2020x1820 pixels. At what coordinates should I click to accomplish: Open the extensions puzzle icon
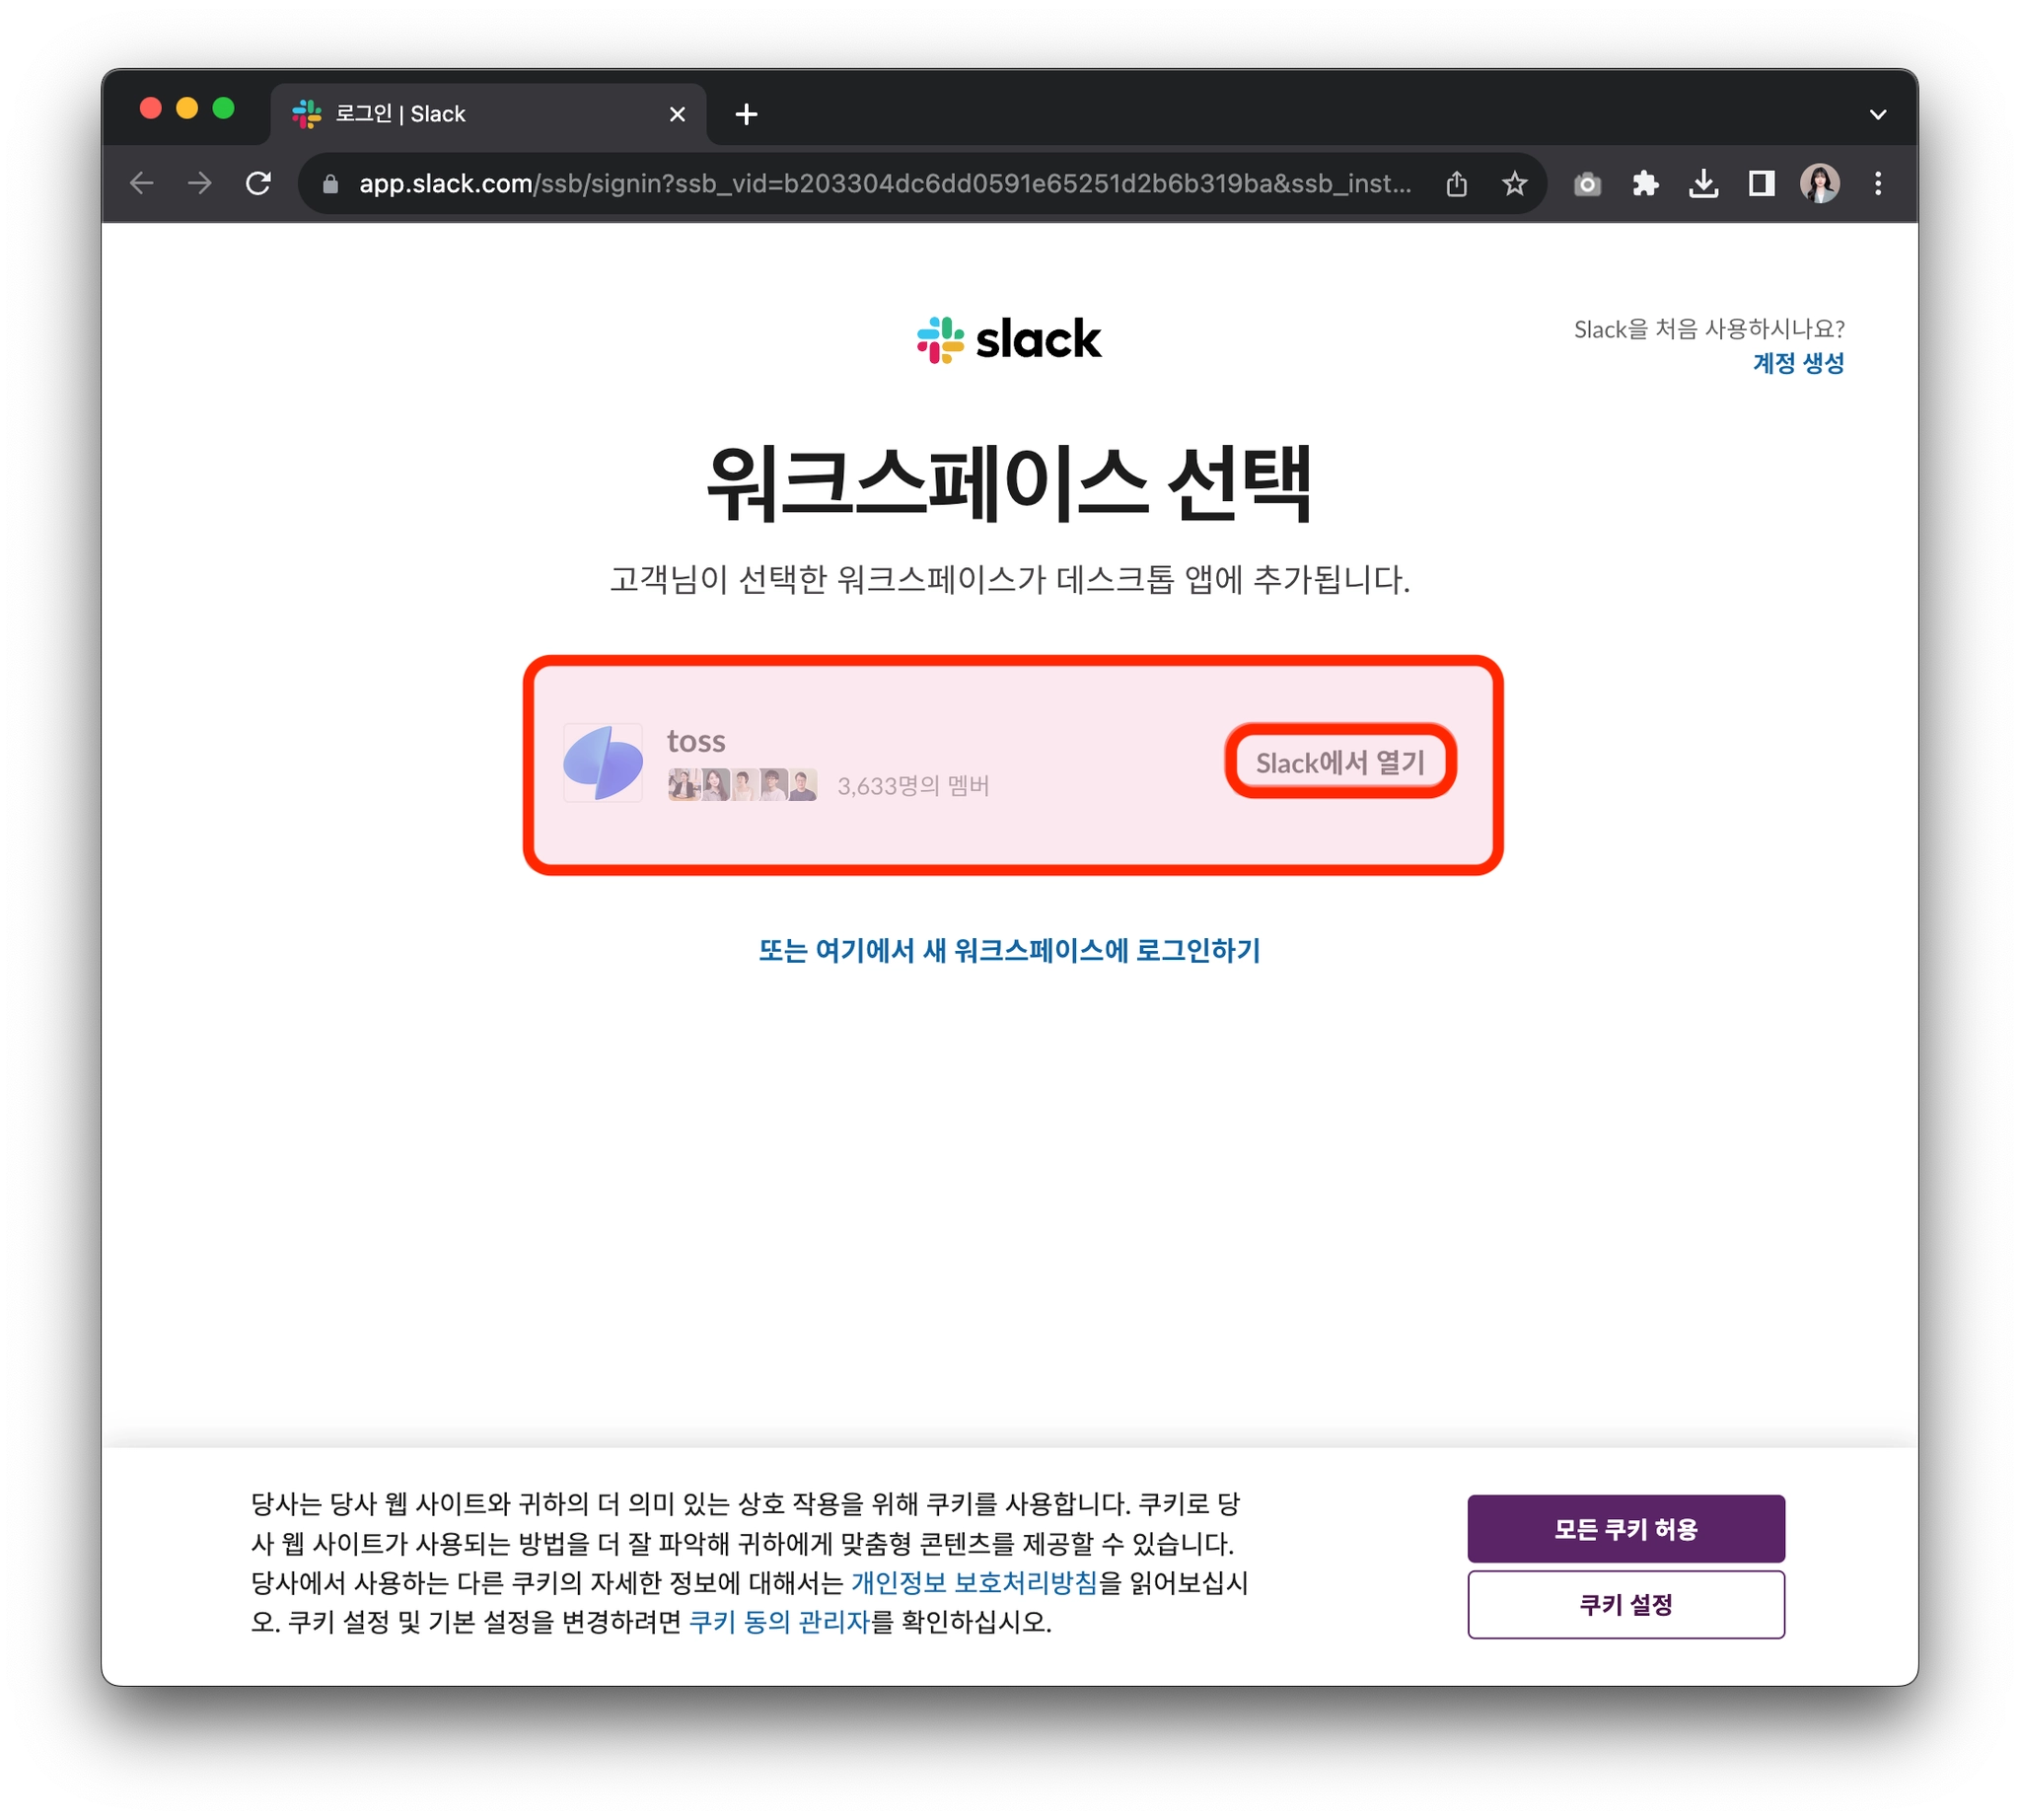point(1645,183)
